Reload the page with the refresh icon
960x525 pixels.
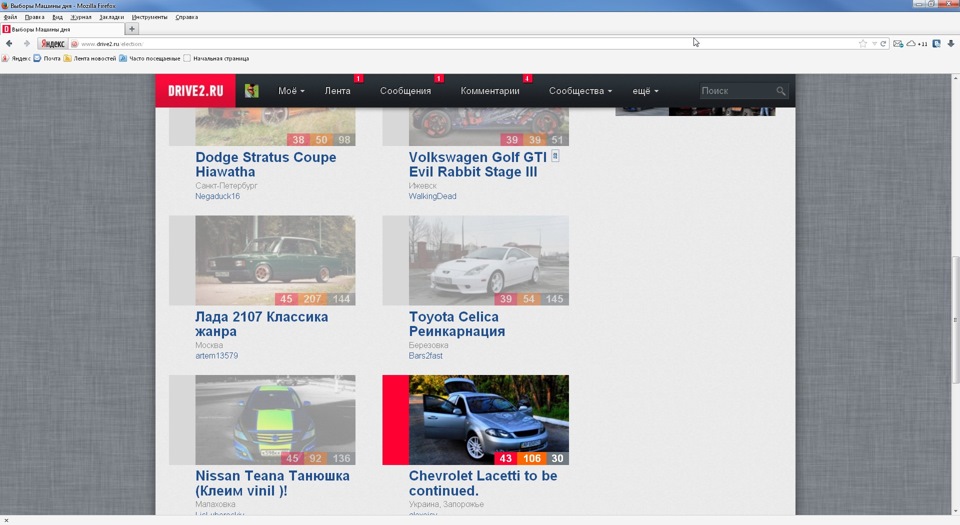click(x=883, y=43)
